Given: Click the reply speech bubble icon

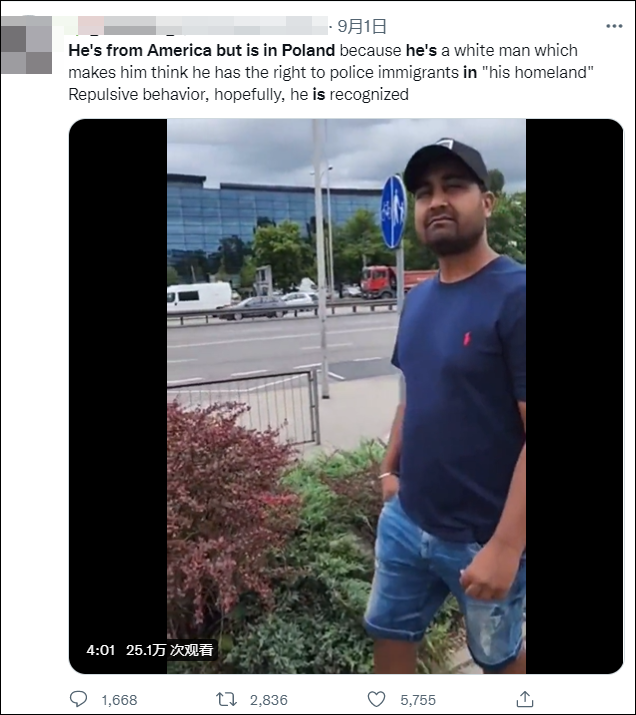Looking at the screenshot, I should [x=78, y=699].
